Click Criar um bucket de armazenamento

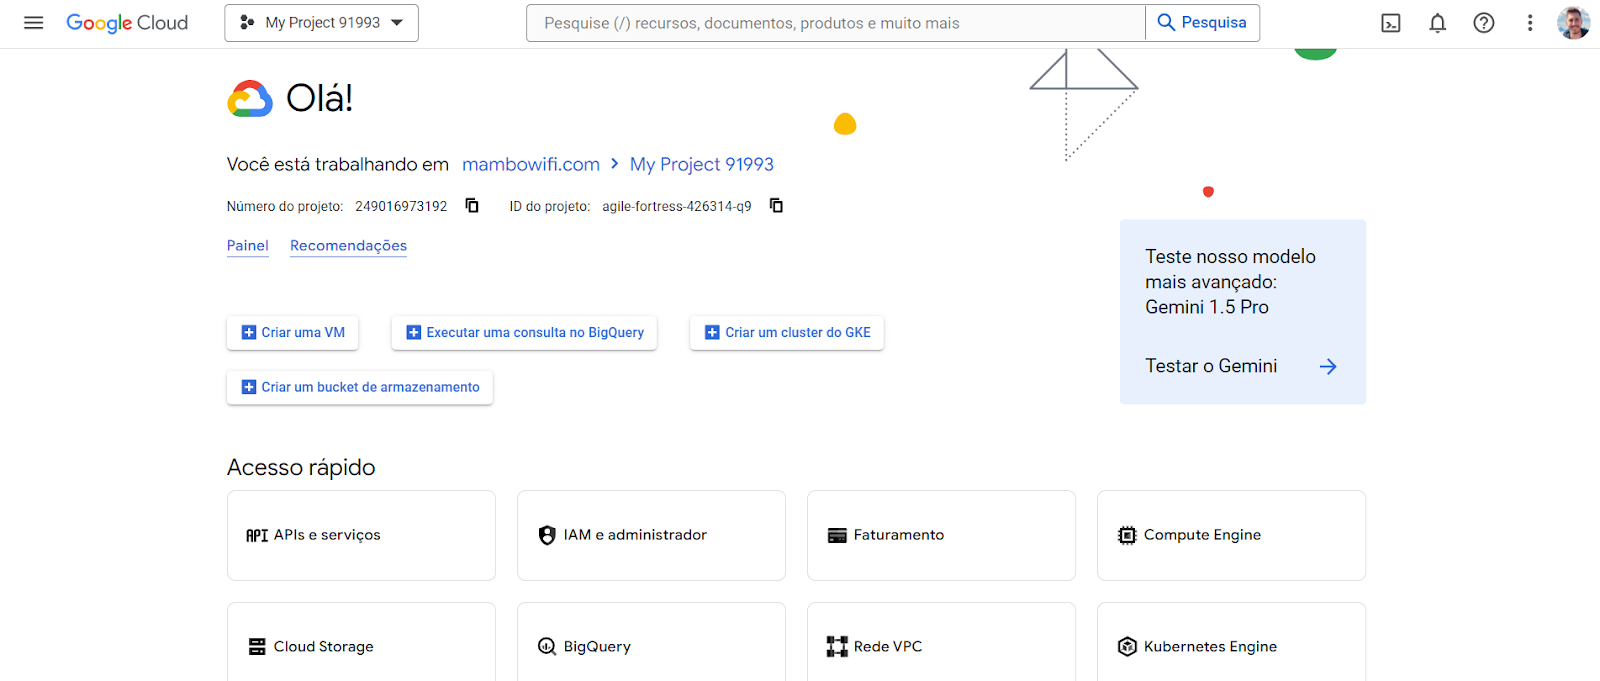click(x=360, y=388)
